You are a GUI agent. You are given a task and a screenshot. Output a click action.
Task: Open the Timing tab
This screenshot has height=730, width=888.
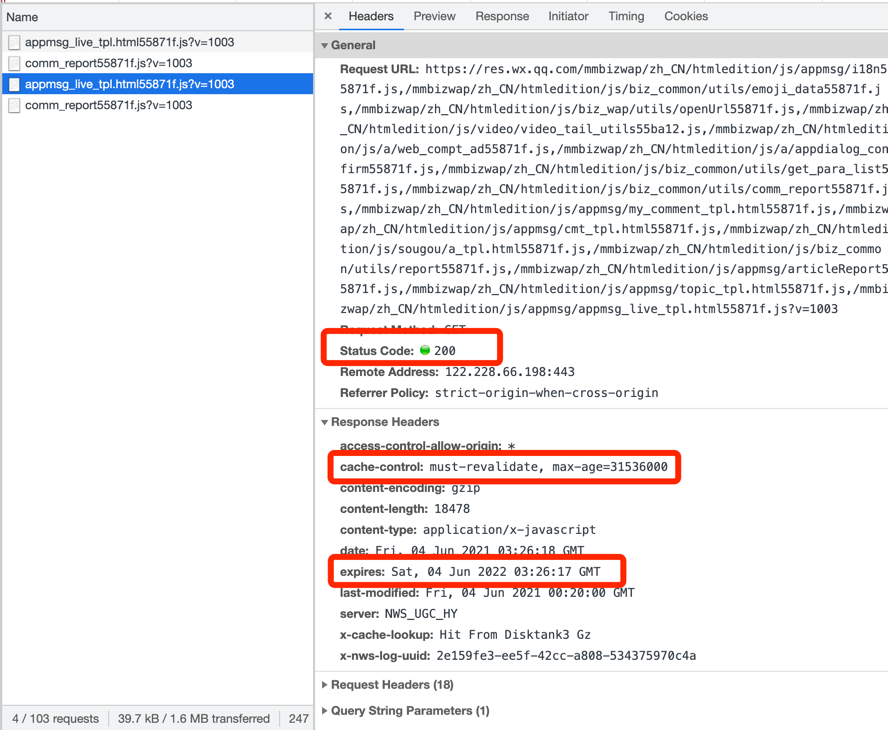click(626, 16)
